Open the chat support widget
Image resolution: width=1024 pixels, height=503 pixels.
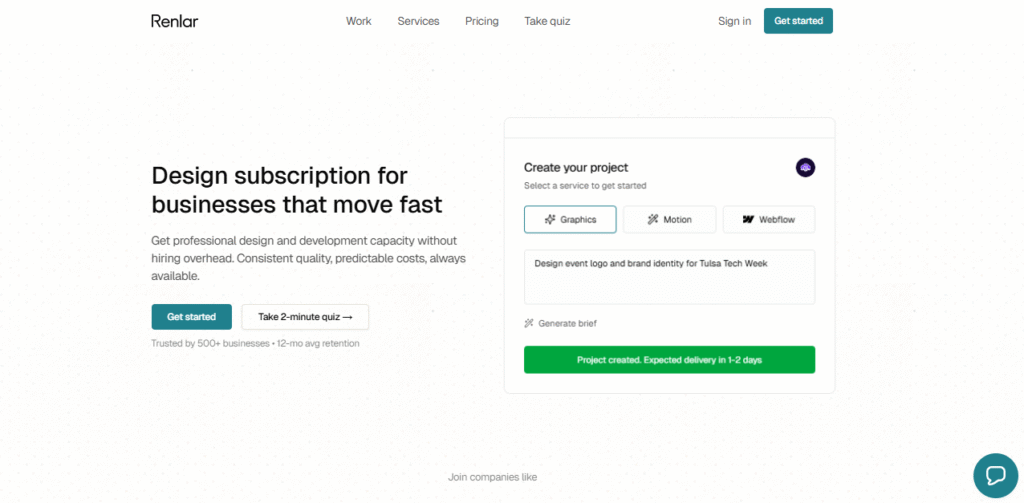pos(995,475)
